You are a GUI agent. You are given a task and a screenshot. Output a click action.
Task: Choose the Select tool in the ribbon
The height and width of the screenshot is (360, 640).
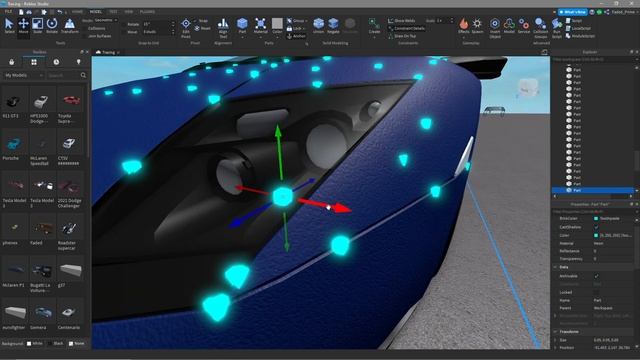tap(9, 26)
